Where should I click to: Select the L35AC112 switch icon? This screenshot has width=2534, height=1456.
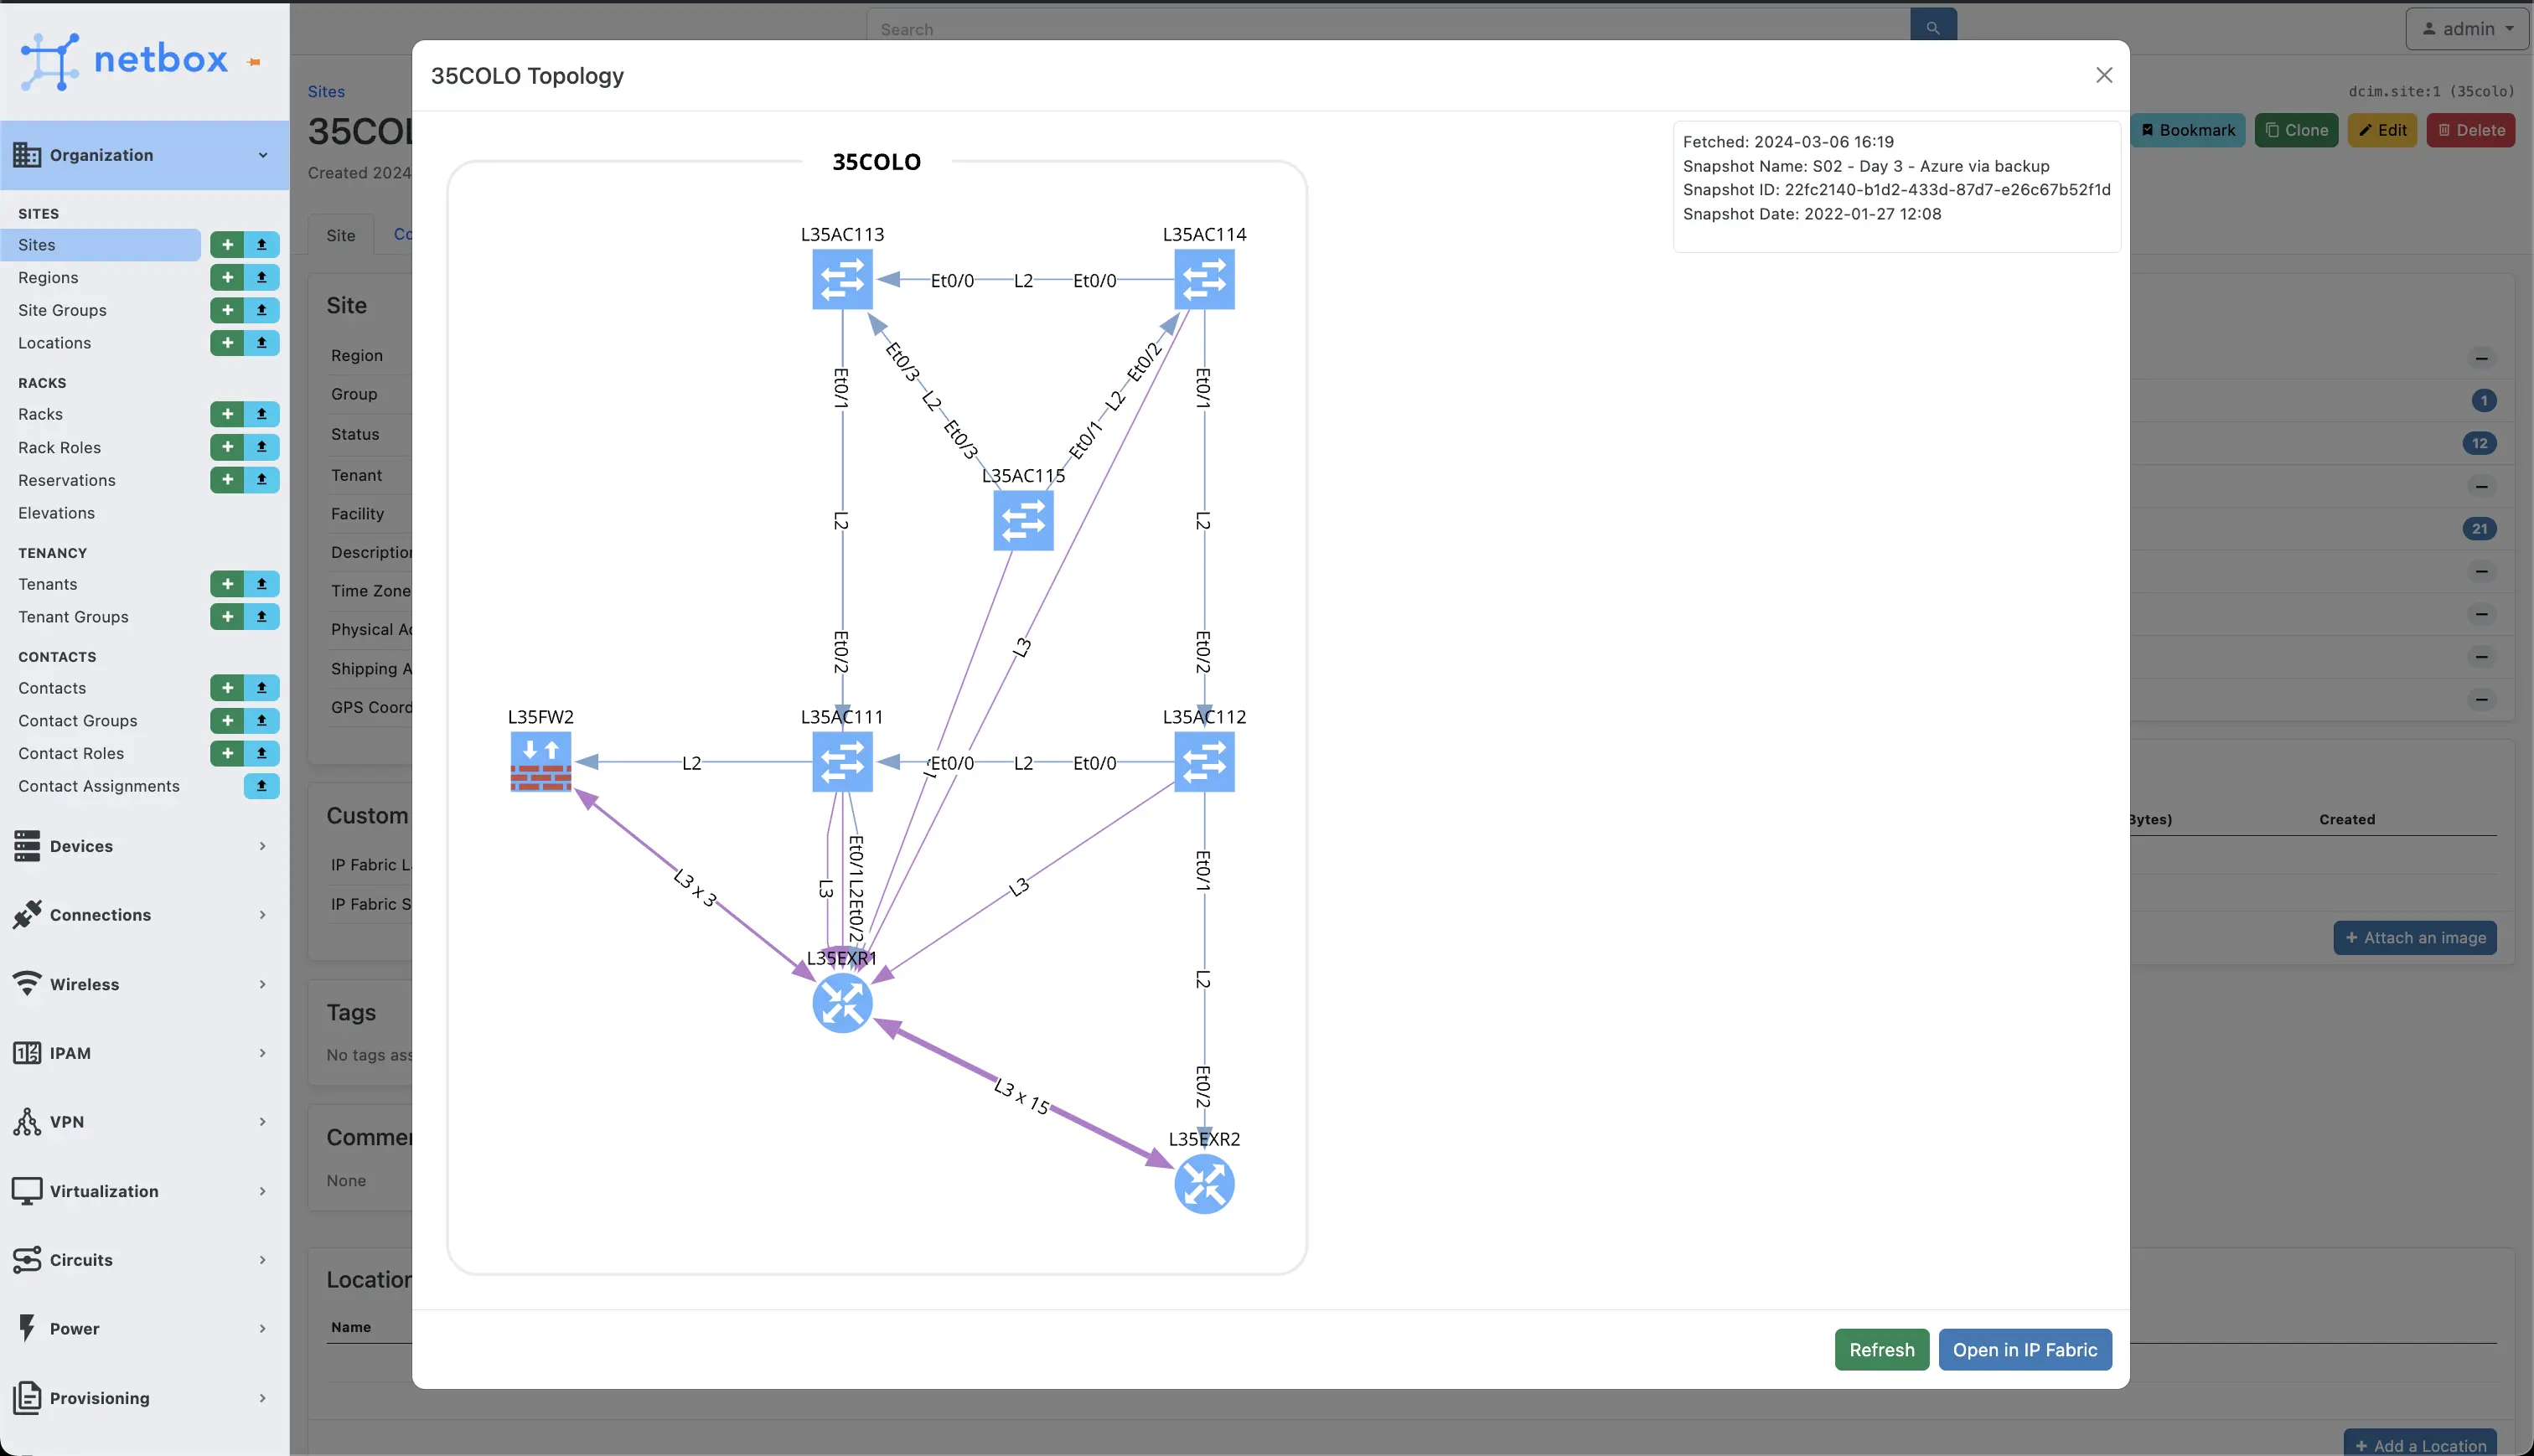coord(1204,762)
